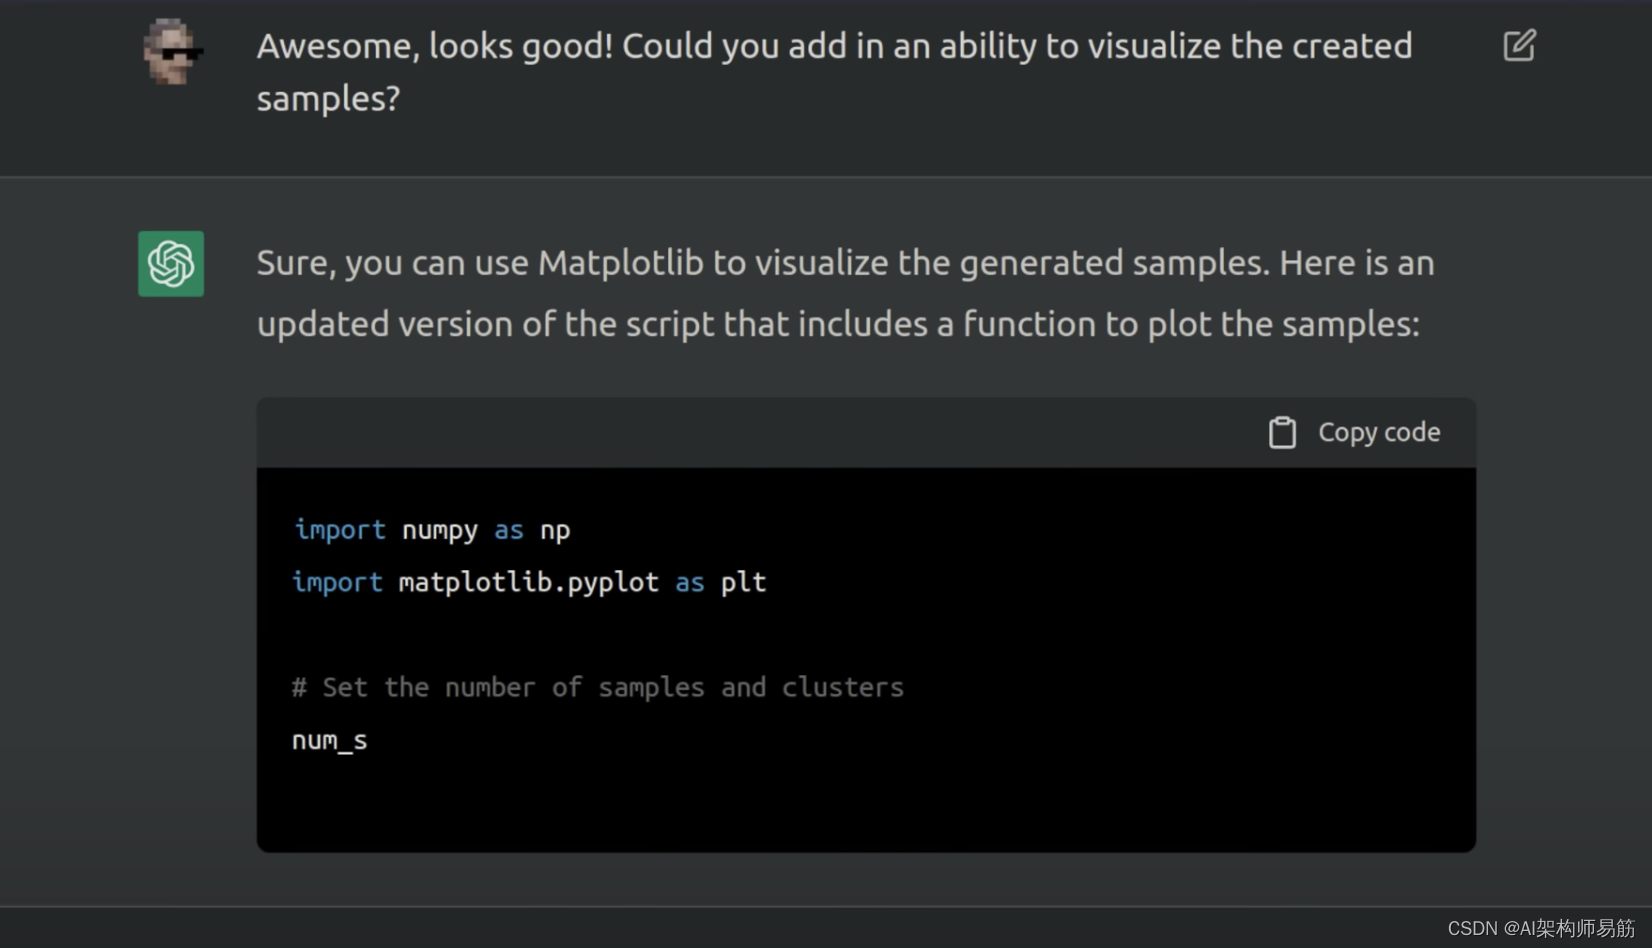
Task: Click the green ChatGPT logo avatar
Action: (x=171, y=264)
